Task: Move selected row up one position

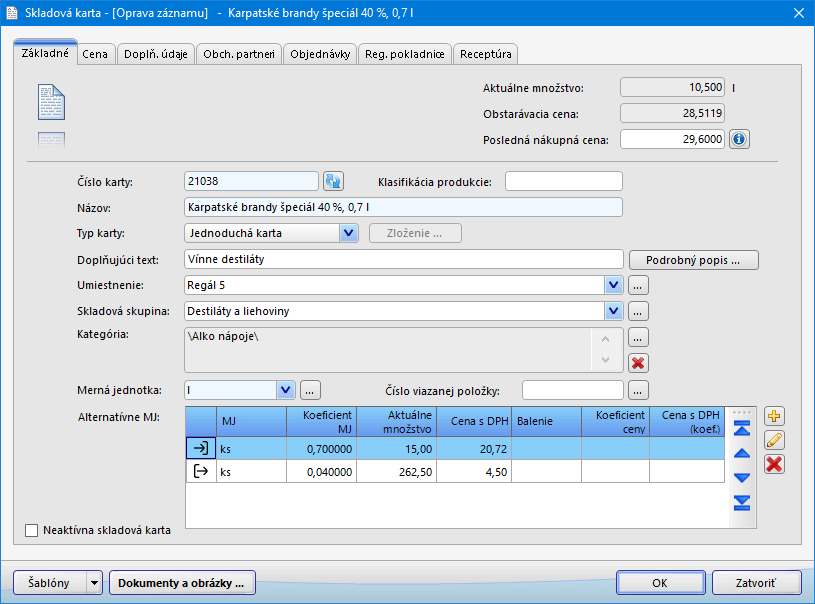Action: click(742, 453)
